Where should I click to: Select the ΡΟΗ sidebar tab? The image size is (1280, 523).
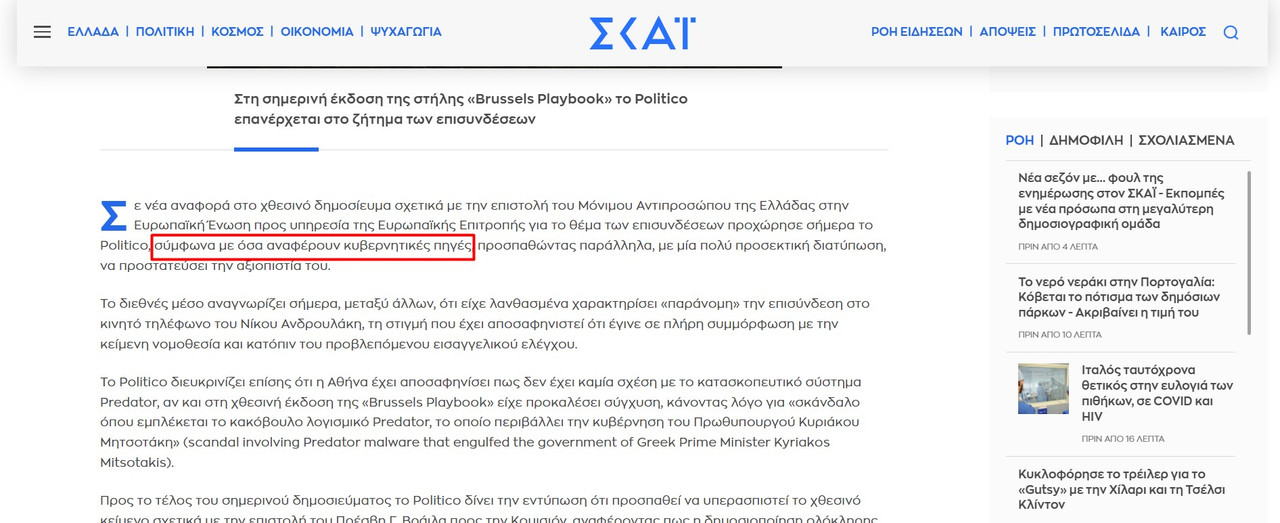1019,140
